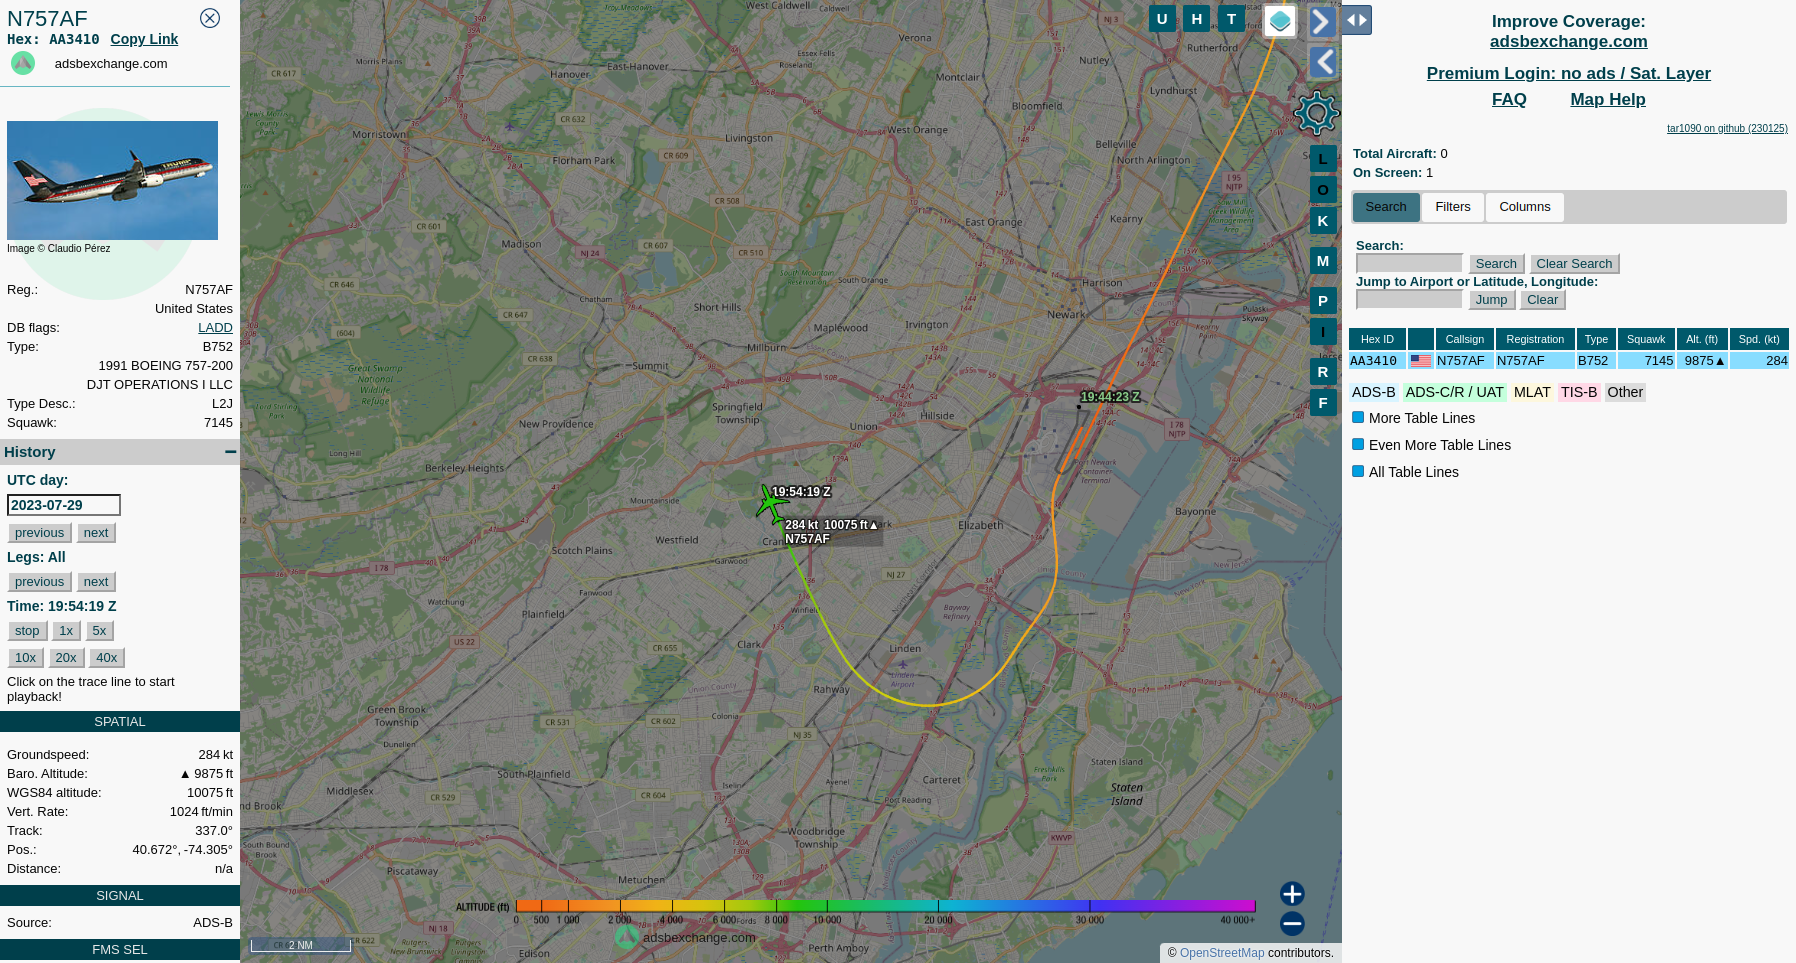Screen dimensions: 1796x963
Task: Stop the trace playback
Action: coord(27,631)
